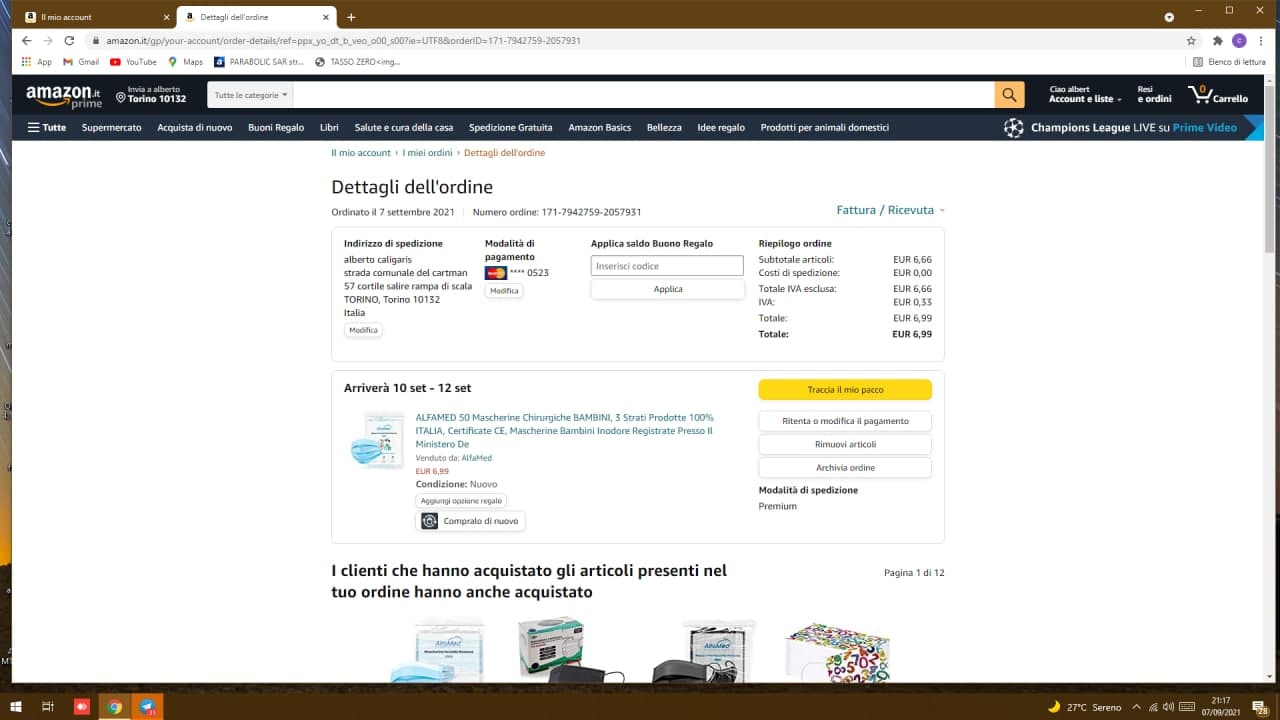1280x720 pixels.
Task: Close the 'Il mio account' tab
Action: [x=166, y=17]
